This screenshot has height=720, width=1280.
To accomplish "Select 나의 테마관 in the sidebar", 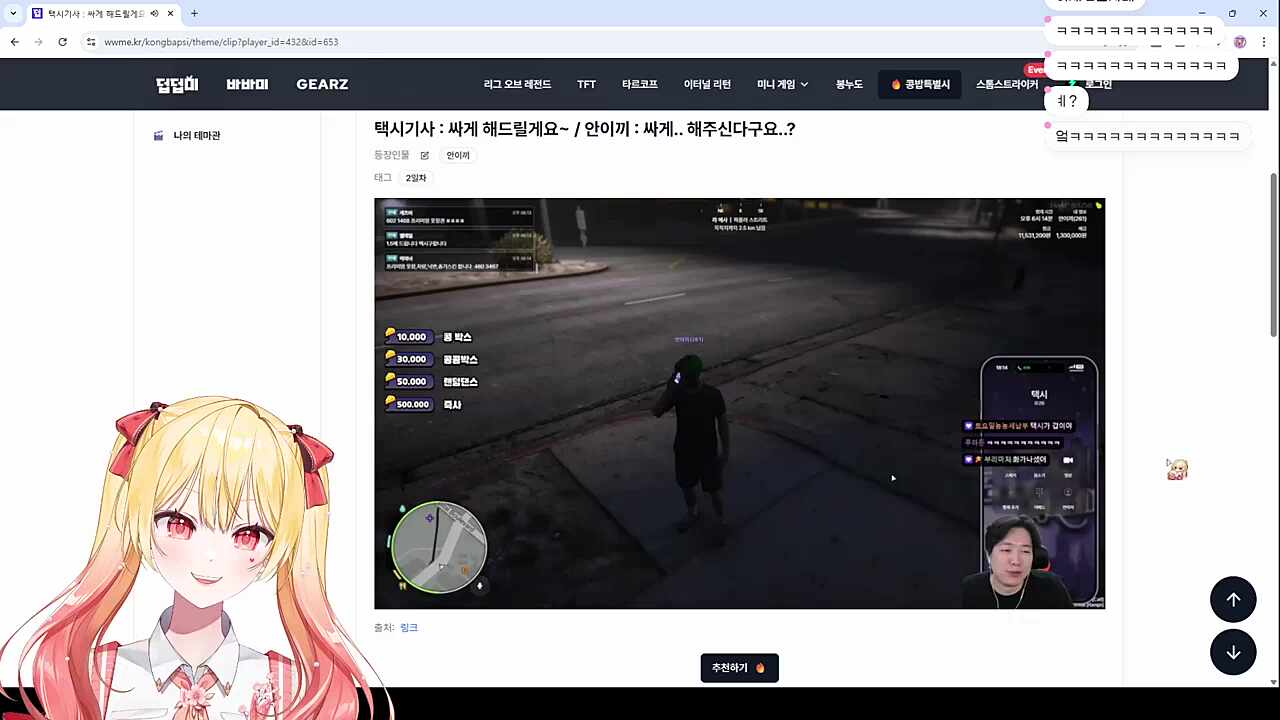I will [197, 135].
